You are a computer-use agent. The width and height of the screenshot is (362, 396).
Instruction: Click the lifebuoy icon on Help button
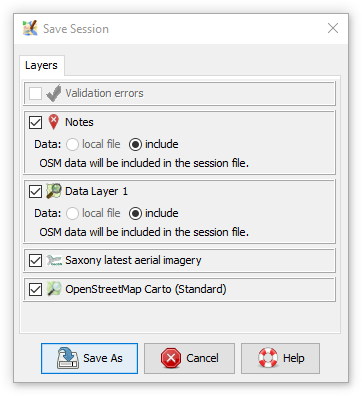point(268,358)
